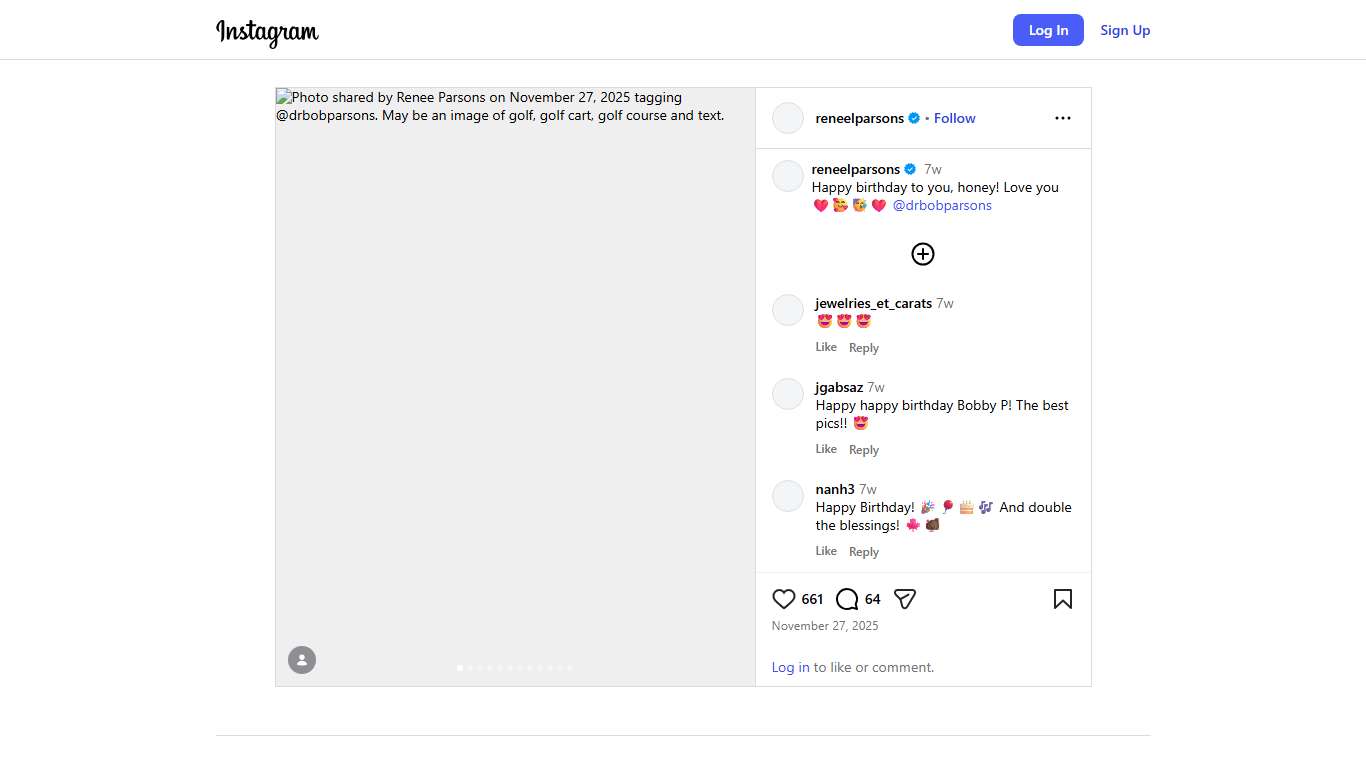Click the share post paper-plane icon

point(905,599)
